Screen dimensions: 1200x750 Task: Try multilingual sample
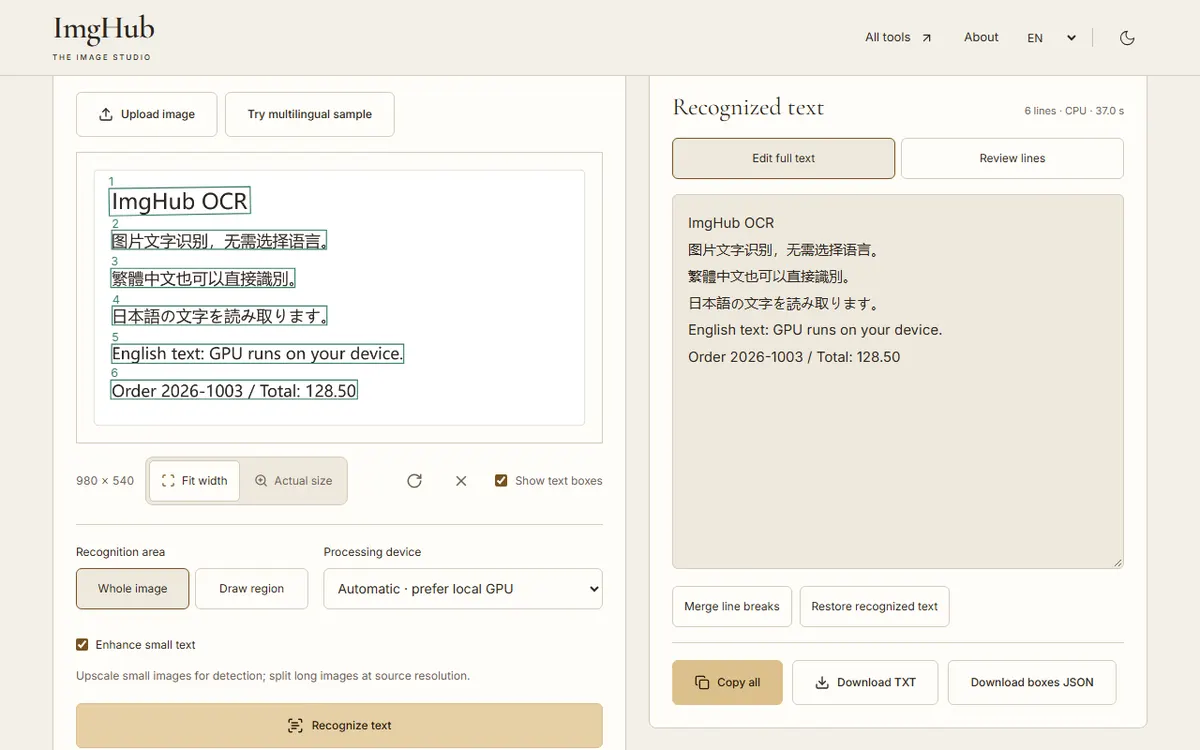coord(310,114)
